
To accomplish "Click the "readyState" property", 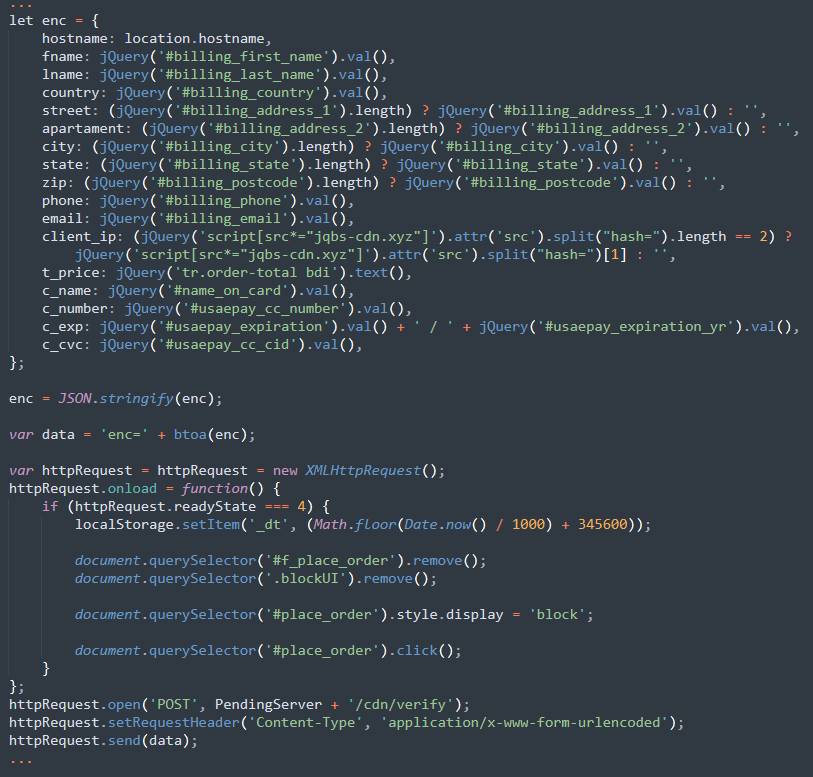I will 215,507.
